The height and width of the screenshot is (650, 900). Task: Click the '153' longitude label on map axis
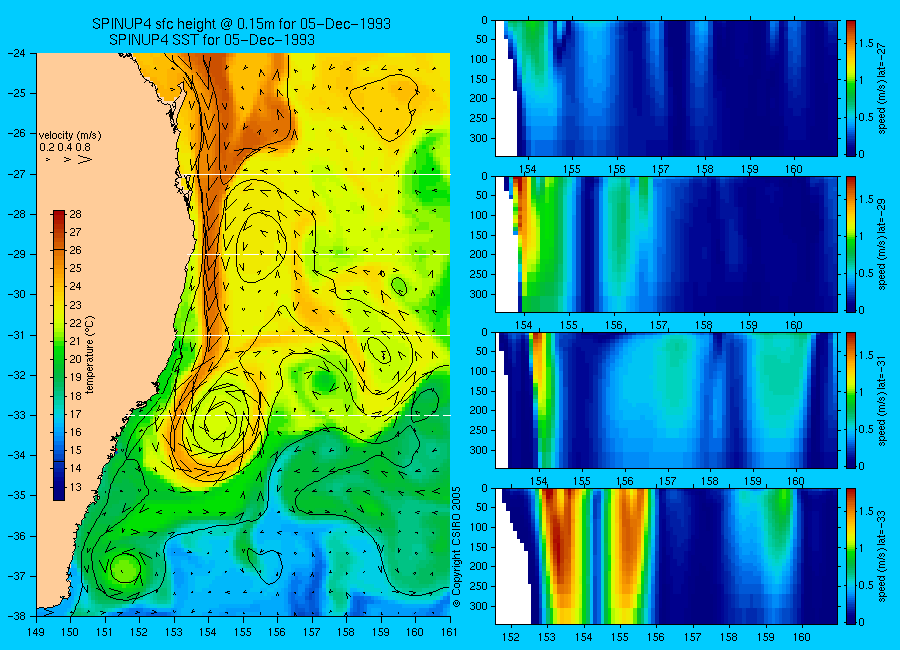(174, 633)
